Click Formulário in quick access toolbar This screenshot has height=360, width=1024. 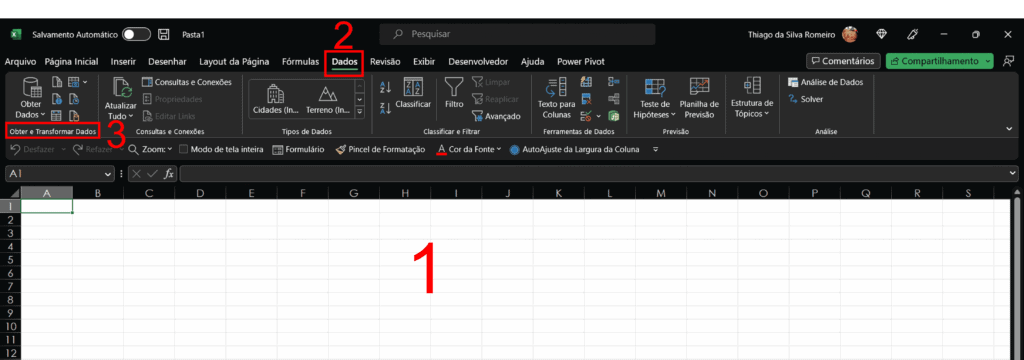tap(298, 150)
